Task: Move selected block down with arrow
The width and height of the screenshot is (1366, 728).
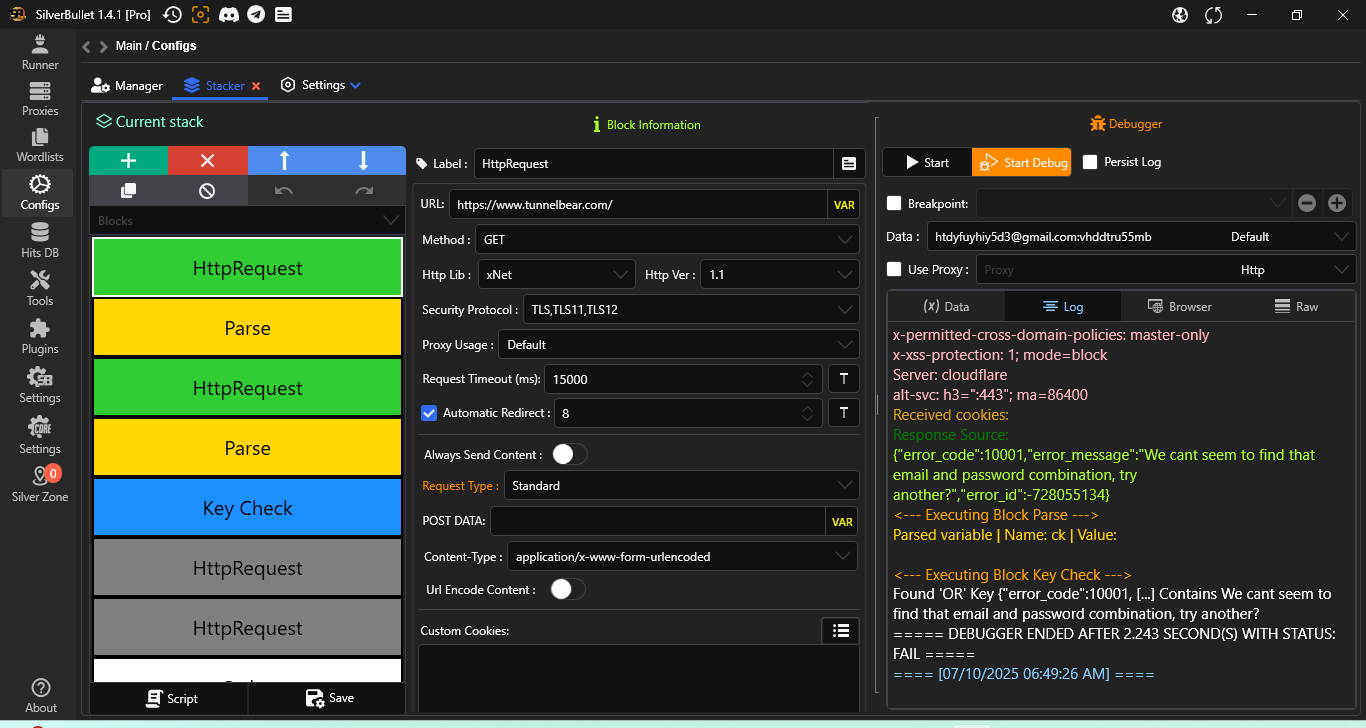Action: (364, 161)
